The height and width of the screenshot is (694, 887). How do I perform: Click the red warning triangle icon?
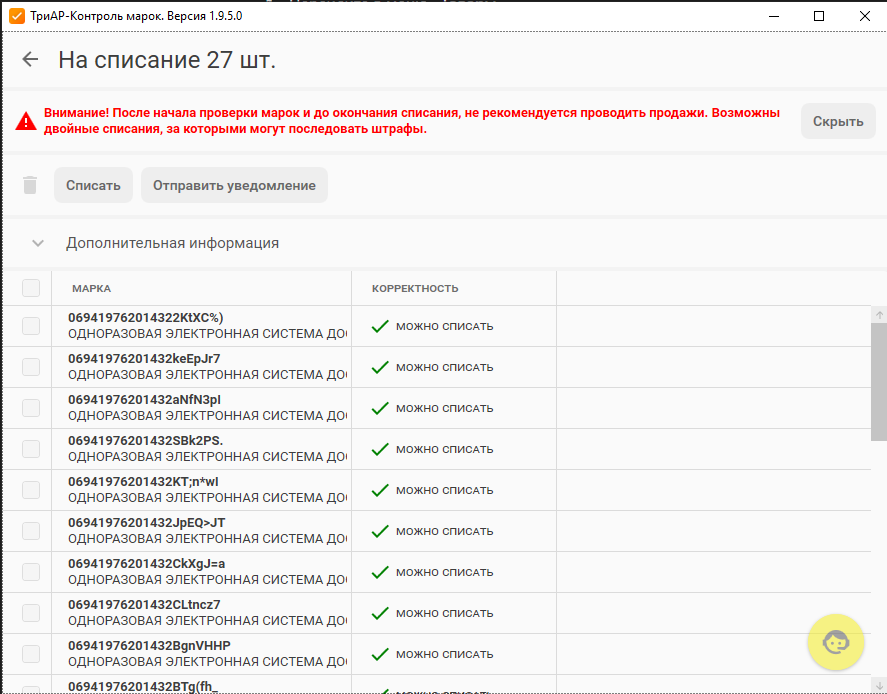pyautogui.click(x=26, y=121)
